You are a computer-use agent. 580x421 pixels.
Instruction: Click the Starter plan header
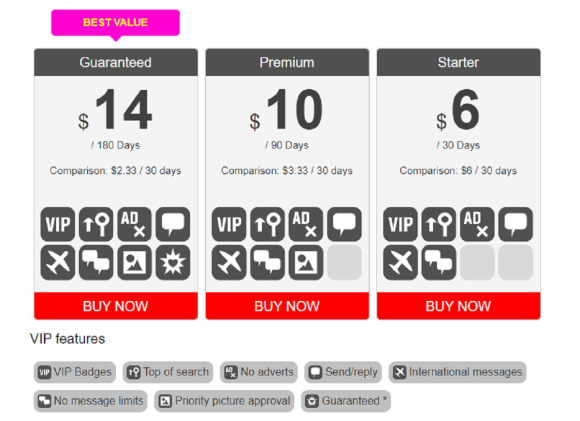pyautogui.click(x=458, y=62)
